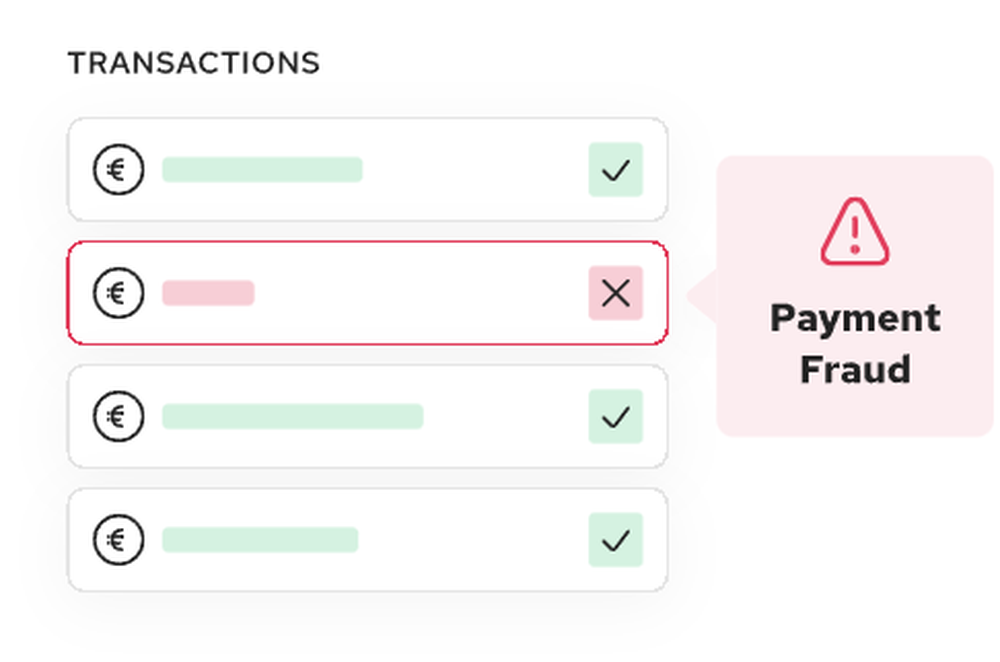Click the euro icon in flagged transaction

[118, 293]
